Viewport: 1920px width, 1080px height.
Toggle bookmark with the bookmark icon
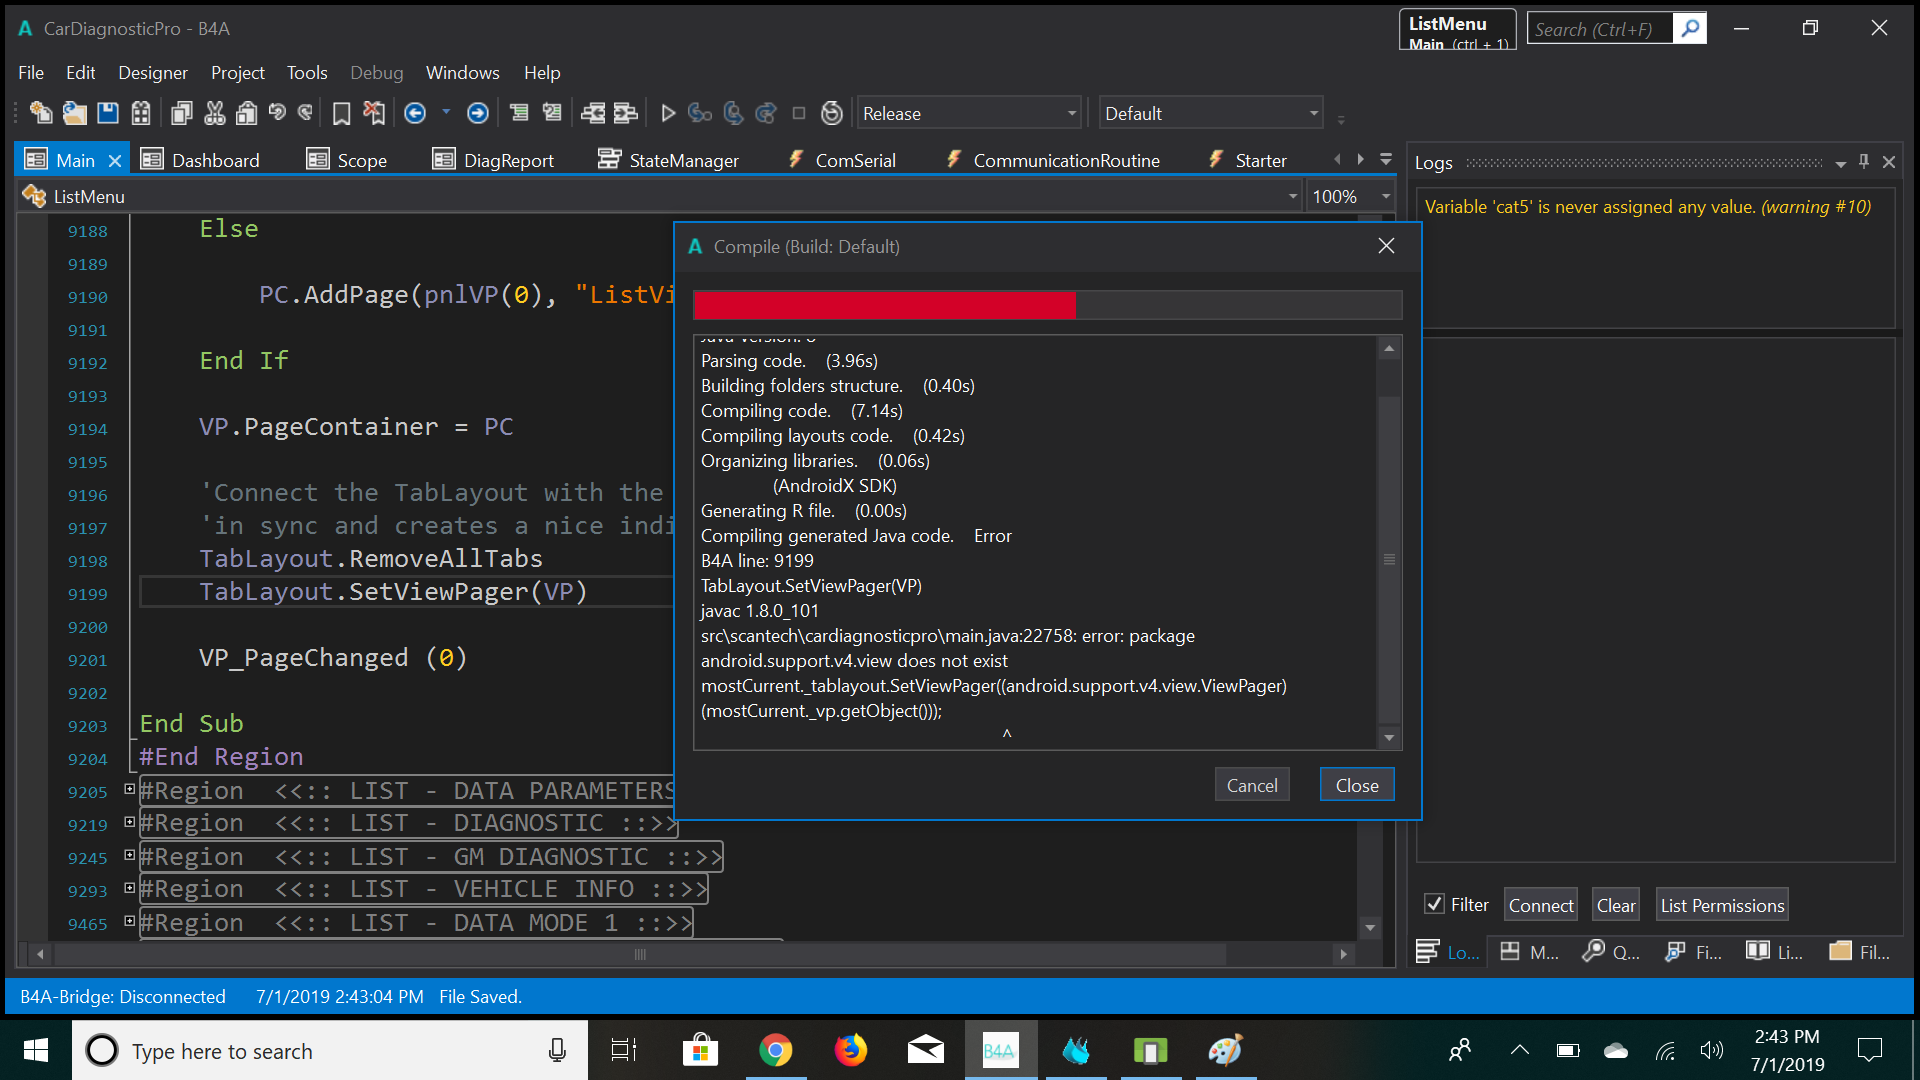pyautogui.click(x=341, y=113)
